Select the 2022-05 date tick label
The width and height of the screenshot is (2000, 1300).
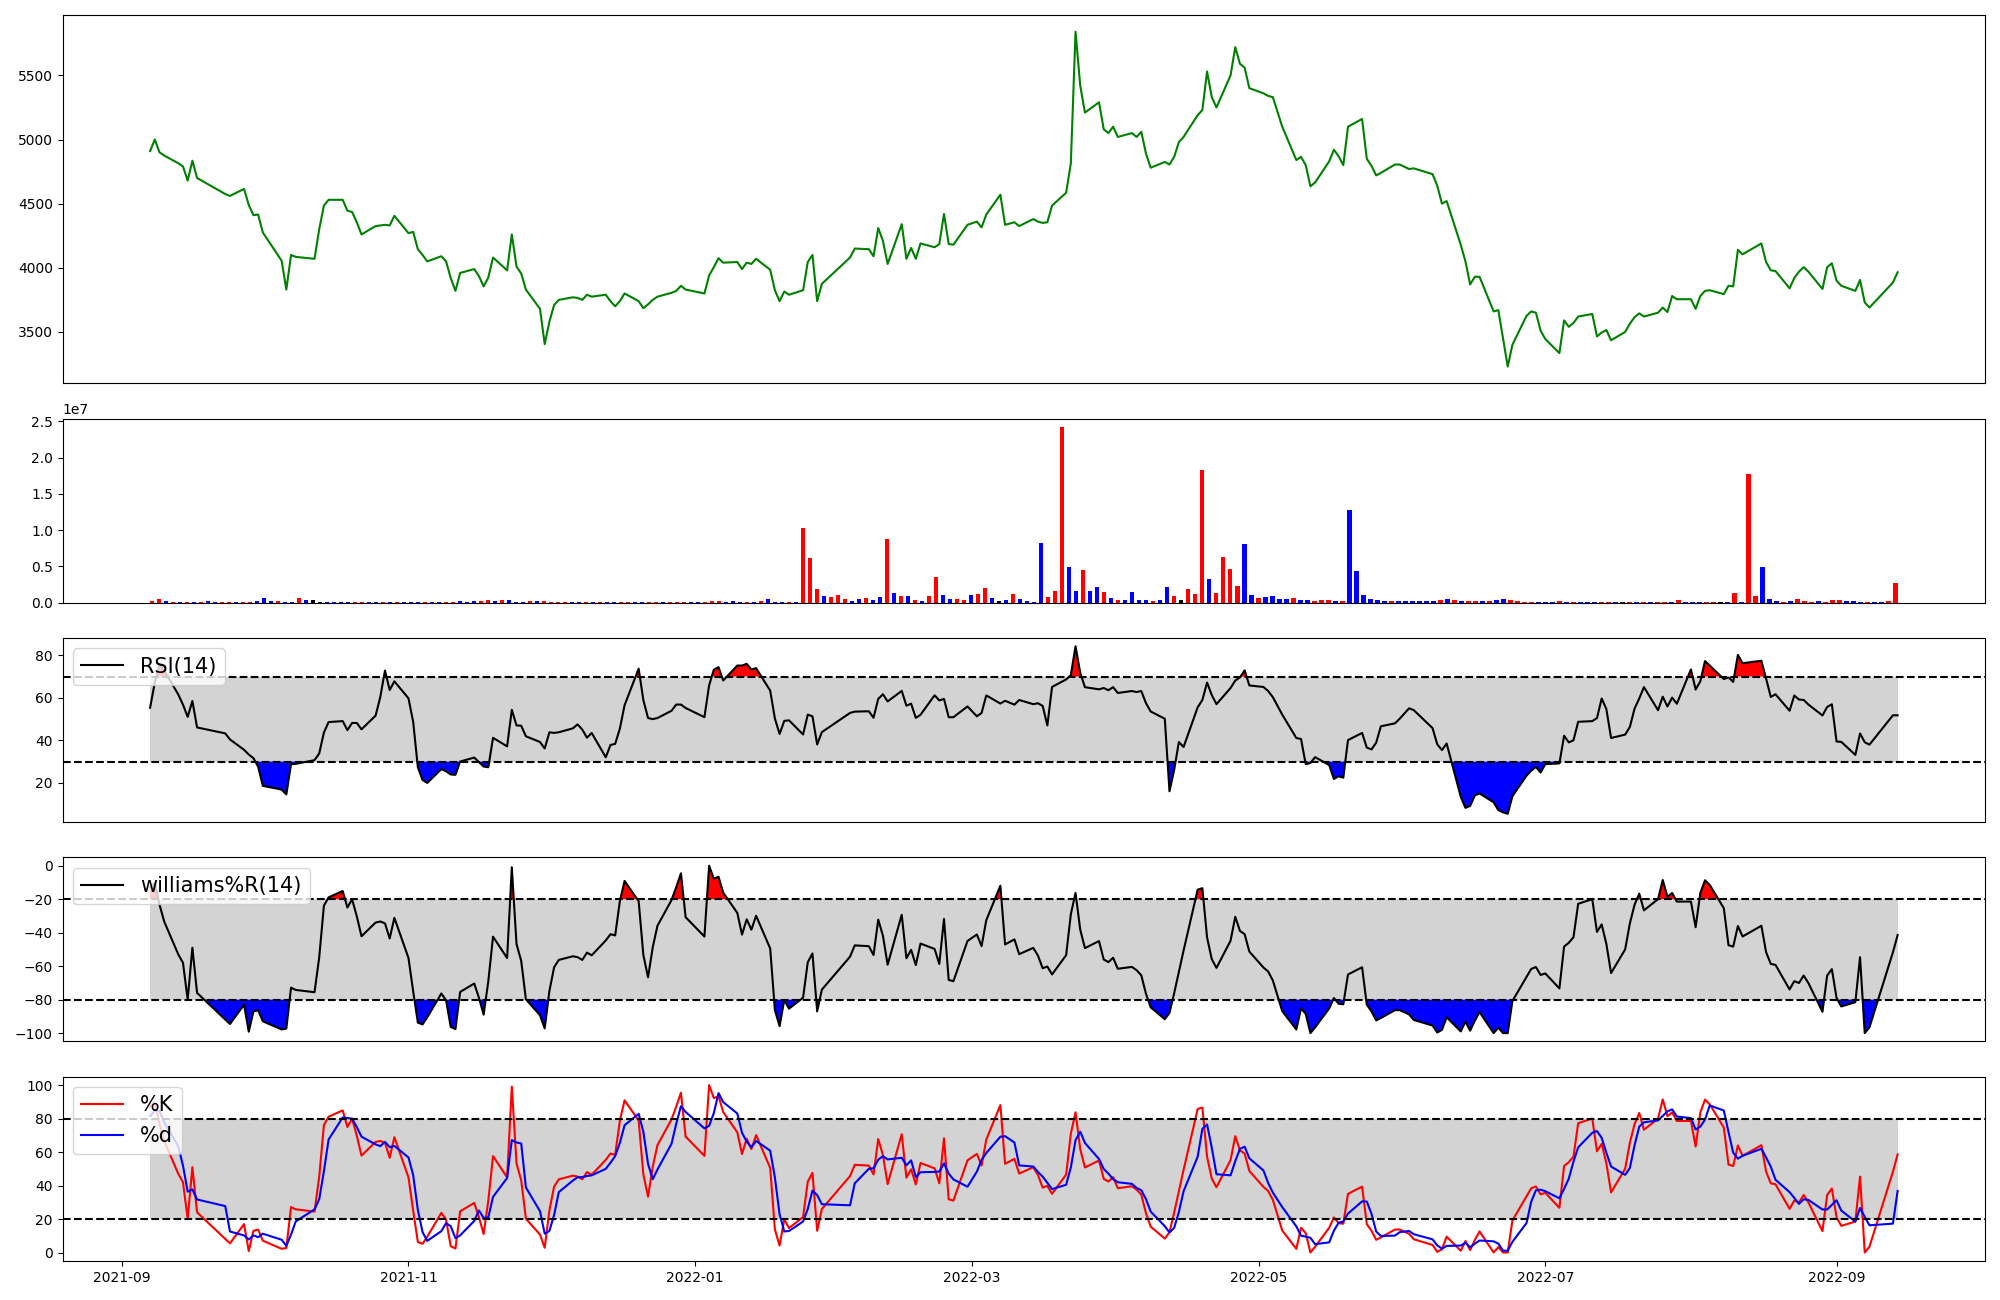1258,1277
